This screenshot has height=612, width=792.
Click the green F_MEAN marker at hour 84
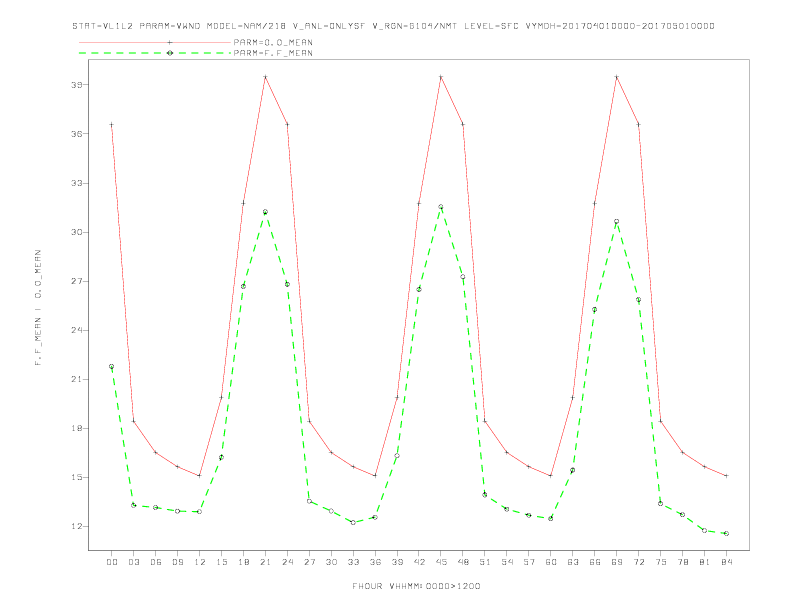click(726, 533)
